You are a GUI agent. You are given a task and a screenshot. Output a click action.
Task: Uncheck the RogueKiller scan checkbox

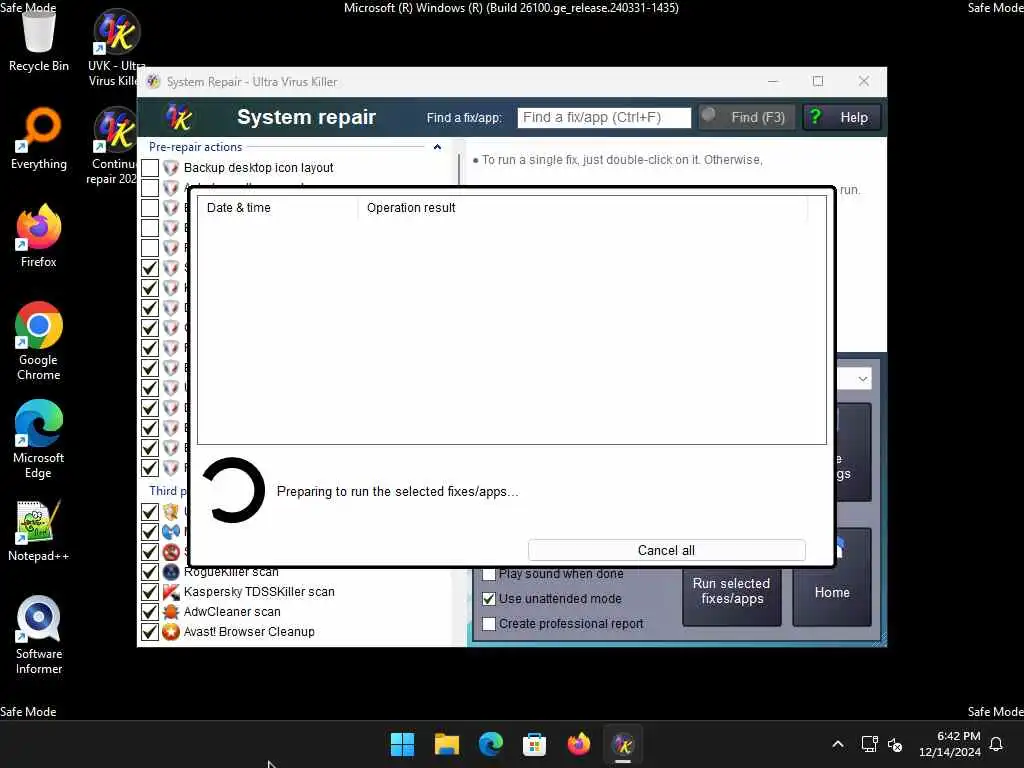coord(150,572)
